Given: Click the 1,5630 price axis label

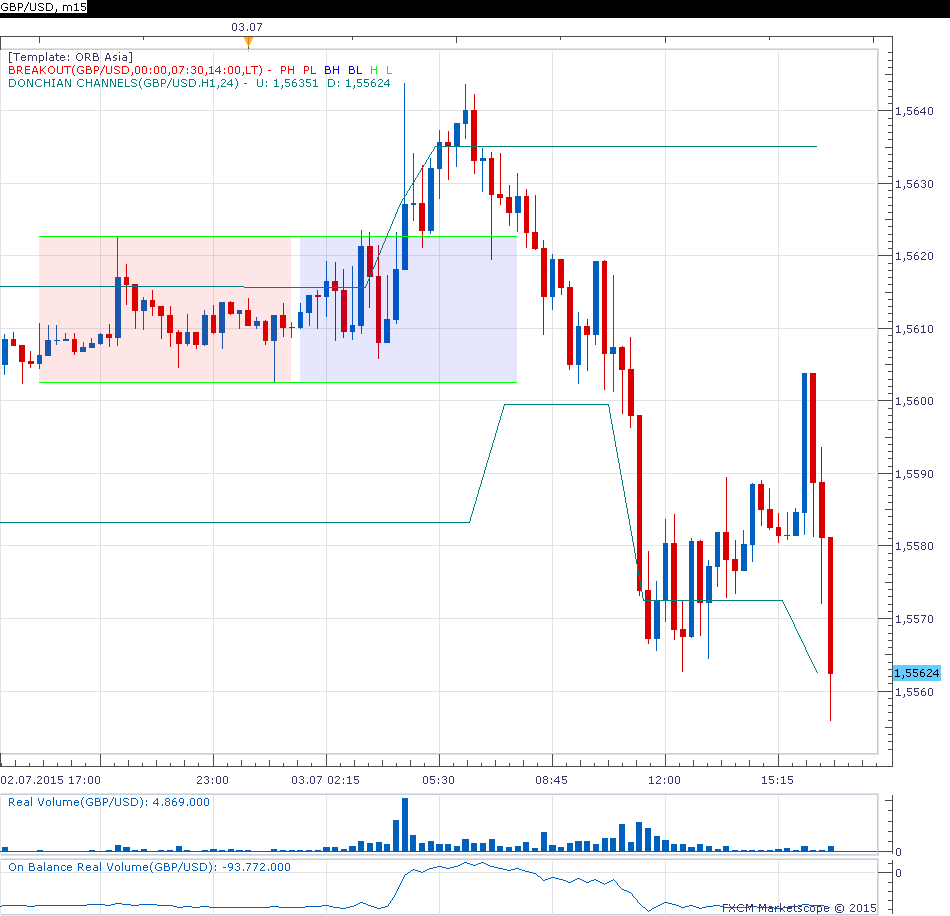Looking at the screenshot, I should pyautogui.click(x=914, y=184).
